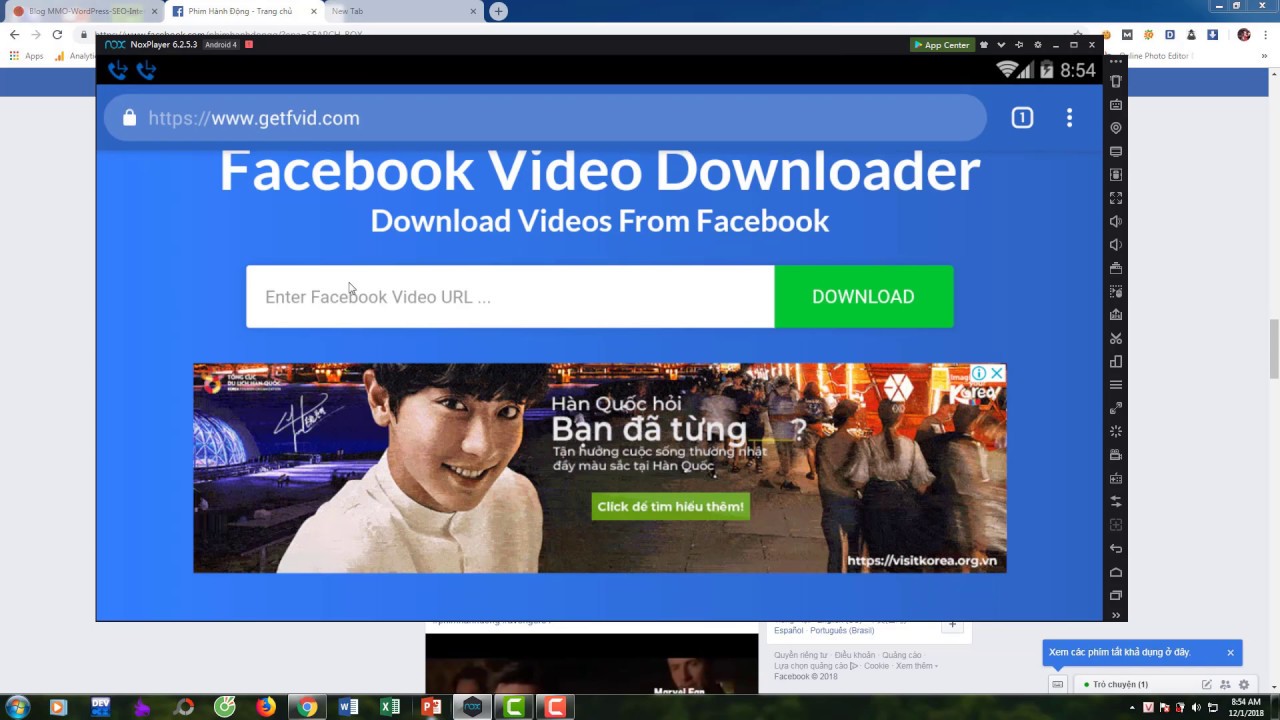This screenshot has width=1280, height=720.
Task: Expand Nox title bar dropdown arrow
Action: (x=1001, y=45)
